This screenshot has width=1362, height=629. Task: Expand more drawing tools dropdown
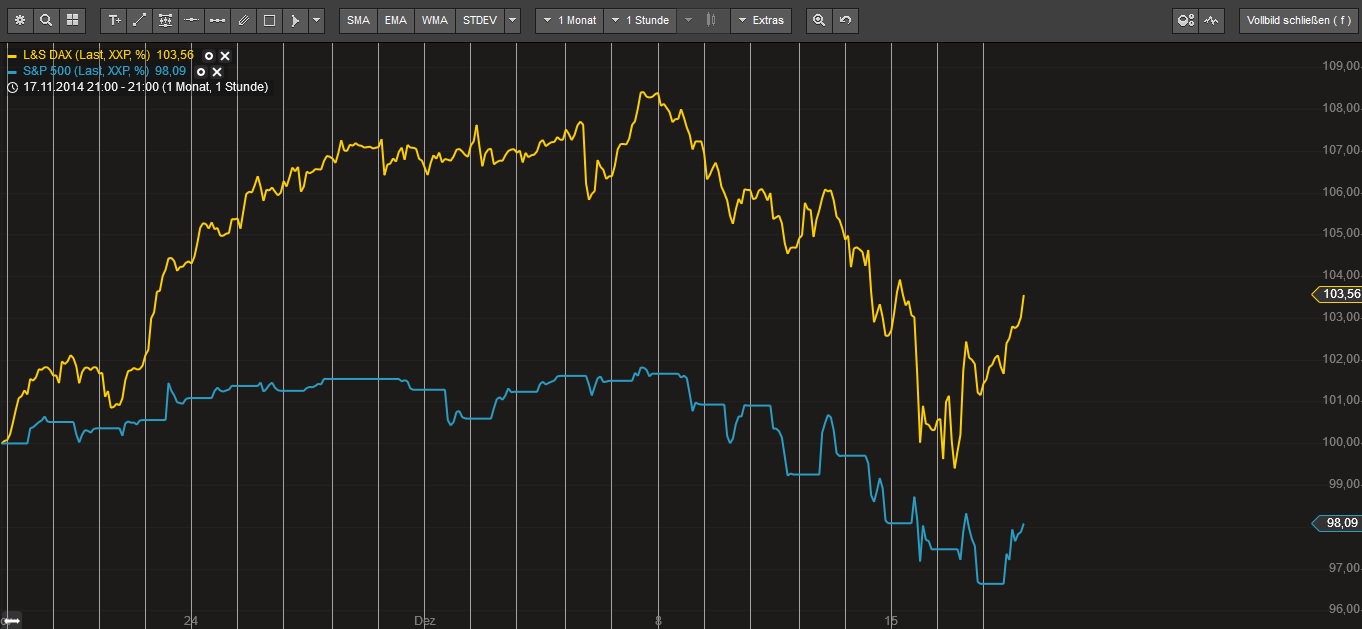317,20
